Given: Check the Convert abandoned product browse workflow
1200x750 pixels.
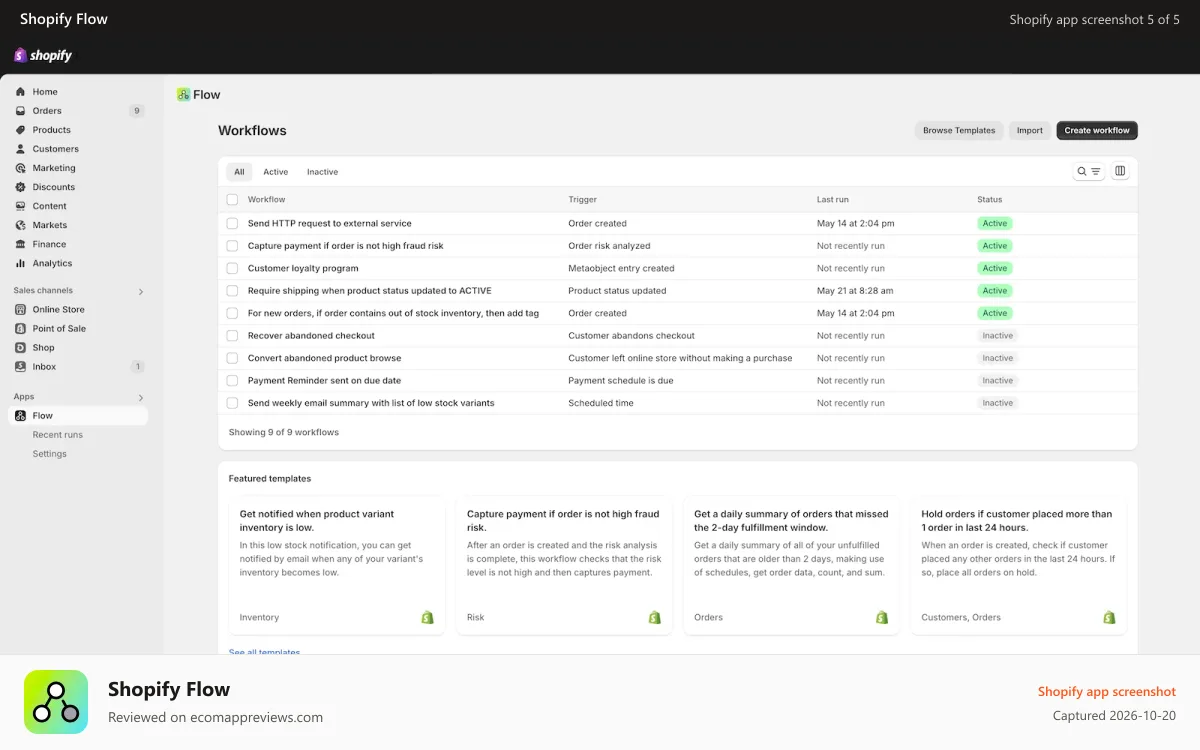Looking at the screenshot, I should coord(232,358).
